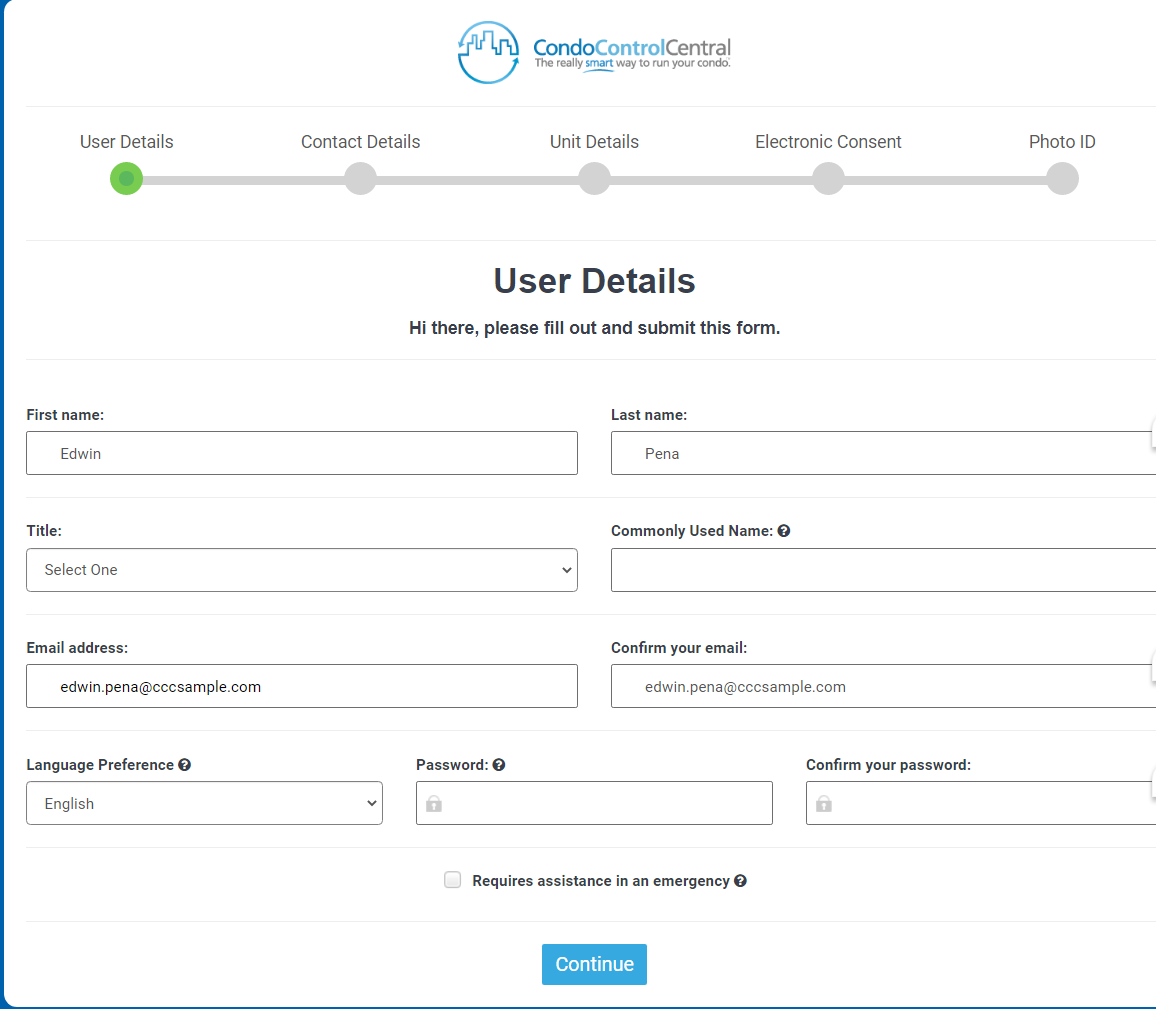Go to Contact Details step
Screen dimensions: 1156x1009
click(x=360, y=179)
